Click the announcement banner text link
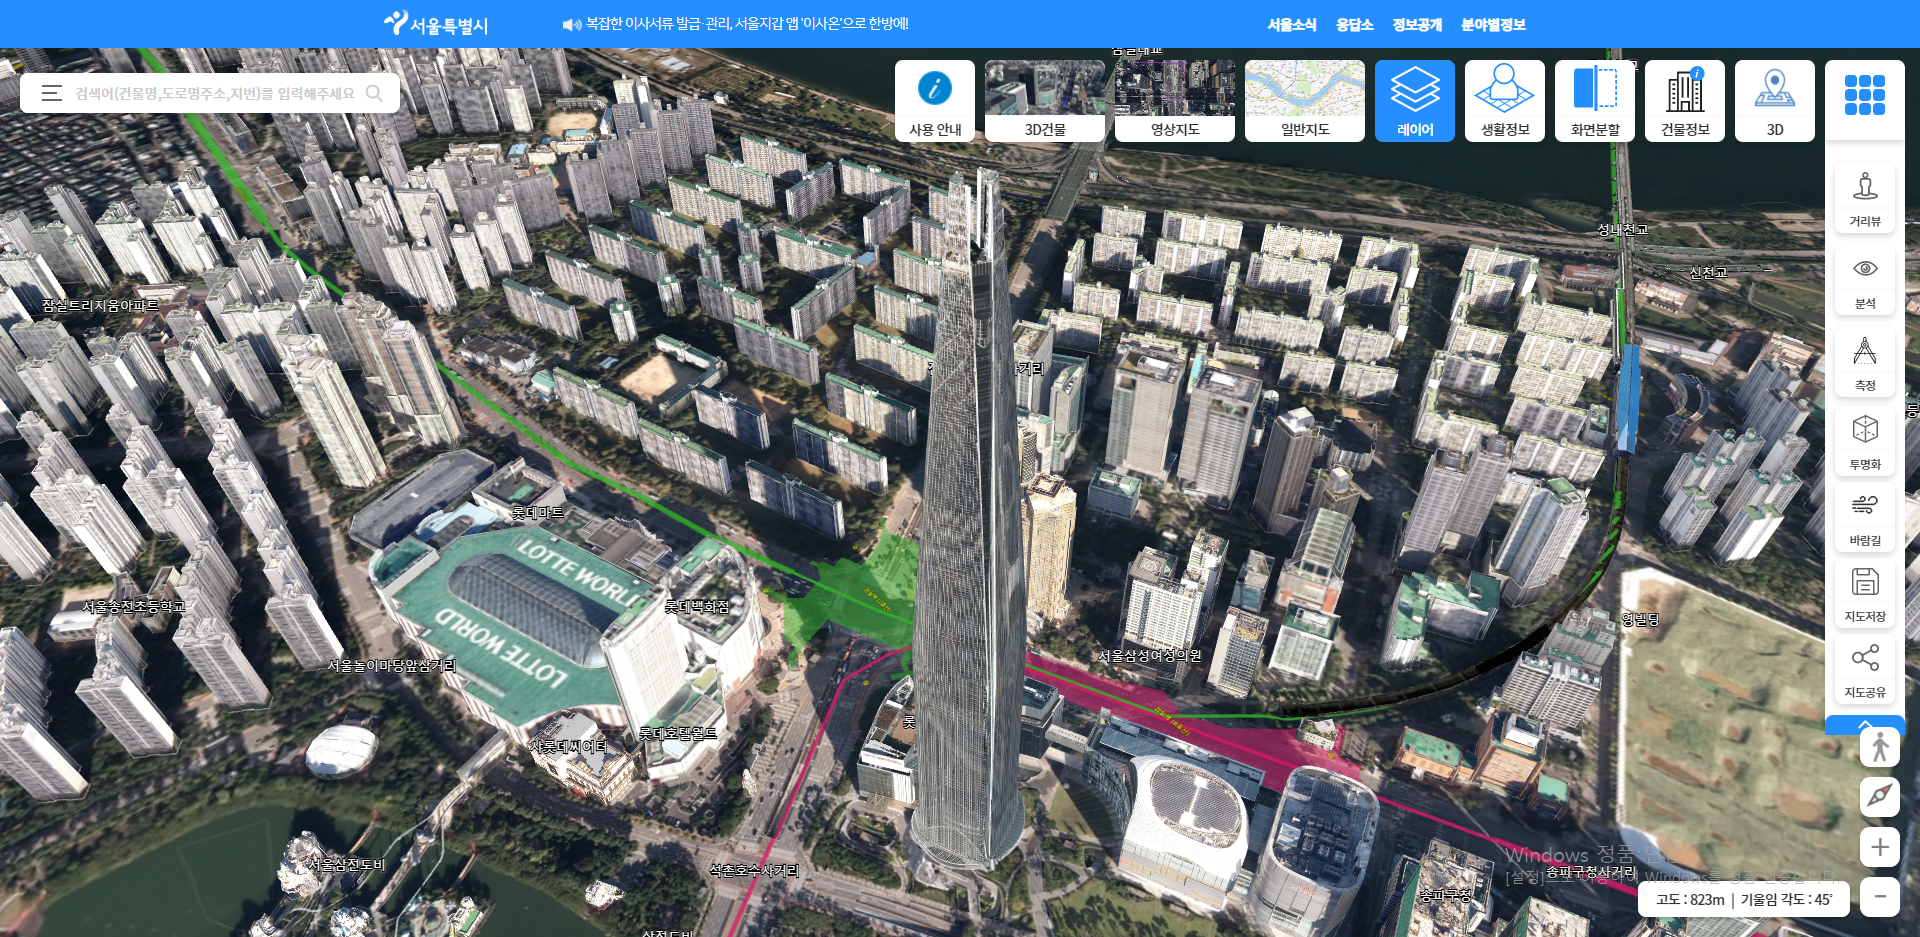The width and height of the screenshot is (1920, 937). click(747, 24)
